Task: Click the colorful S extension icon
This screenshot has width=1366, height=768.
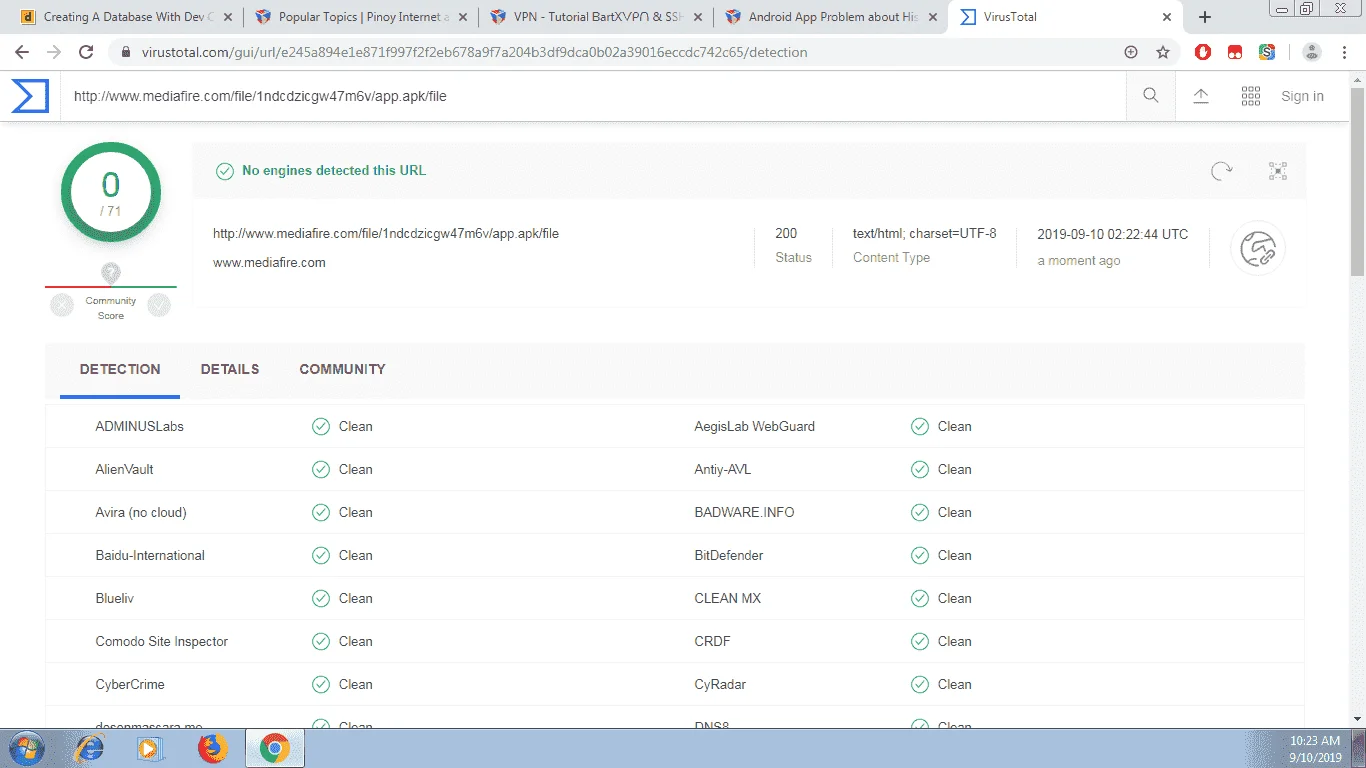Action: click(x=1267, y=52)
